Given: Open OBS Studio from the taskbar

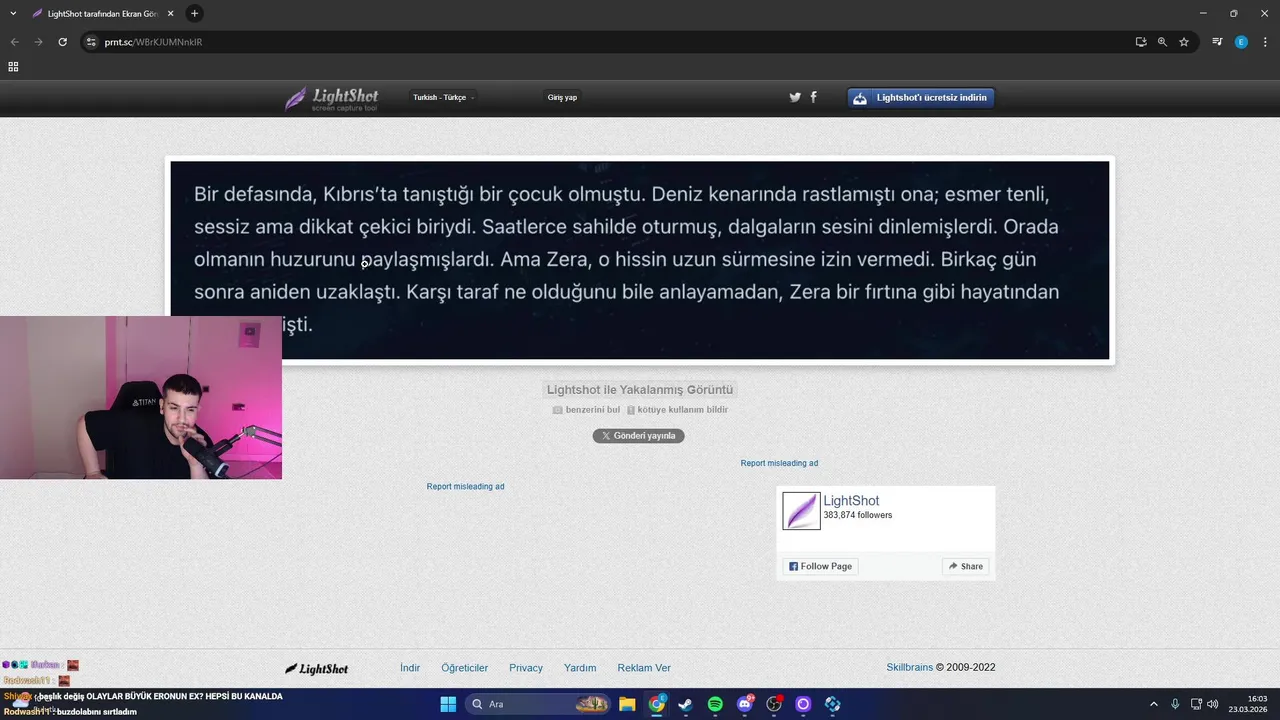Looking at the screenshot, I should click(774, 704).
